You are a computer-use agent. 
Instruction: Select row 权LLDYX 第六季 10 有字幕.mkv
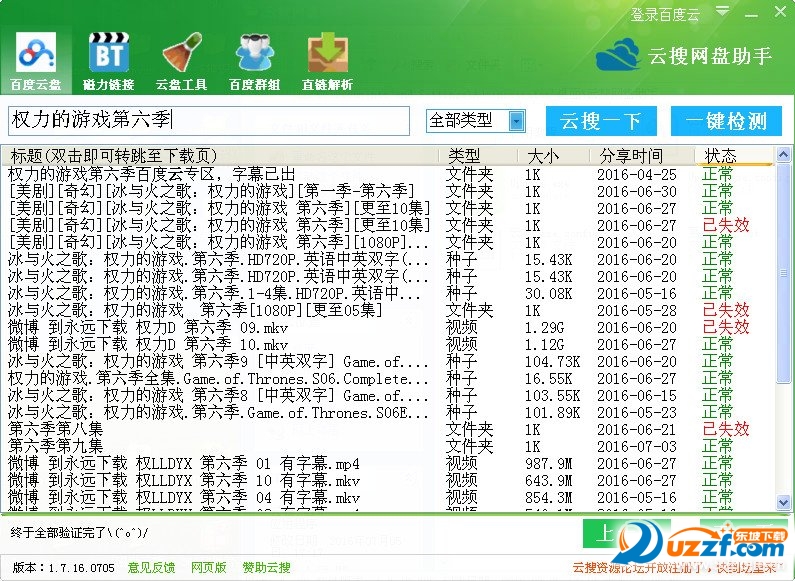click(388, 481)
